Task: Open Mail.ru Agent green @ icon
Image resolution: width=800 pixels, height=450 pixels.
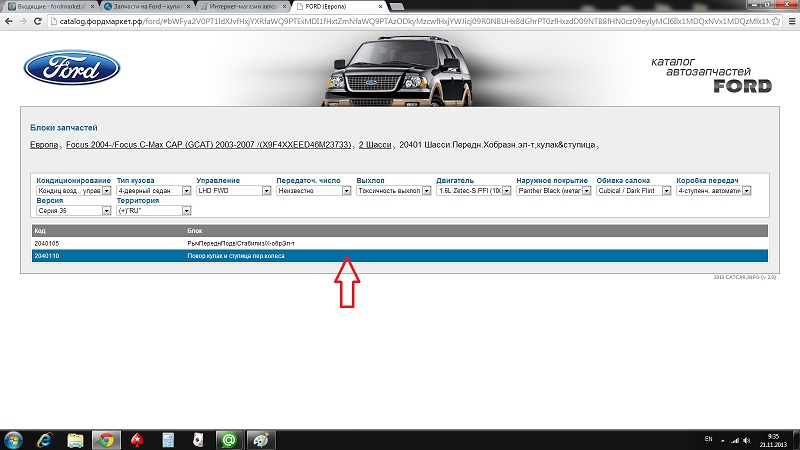Action: (229, 440)
